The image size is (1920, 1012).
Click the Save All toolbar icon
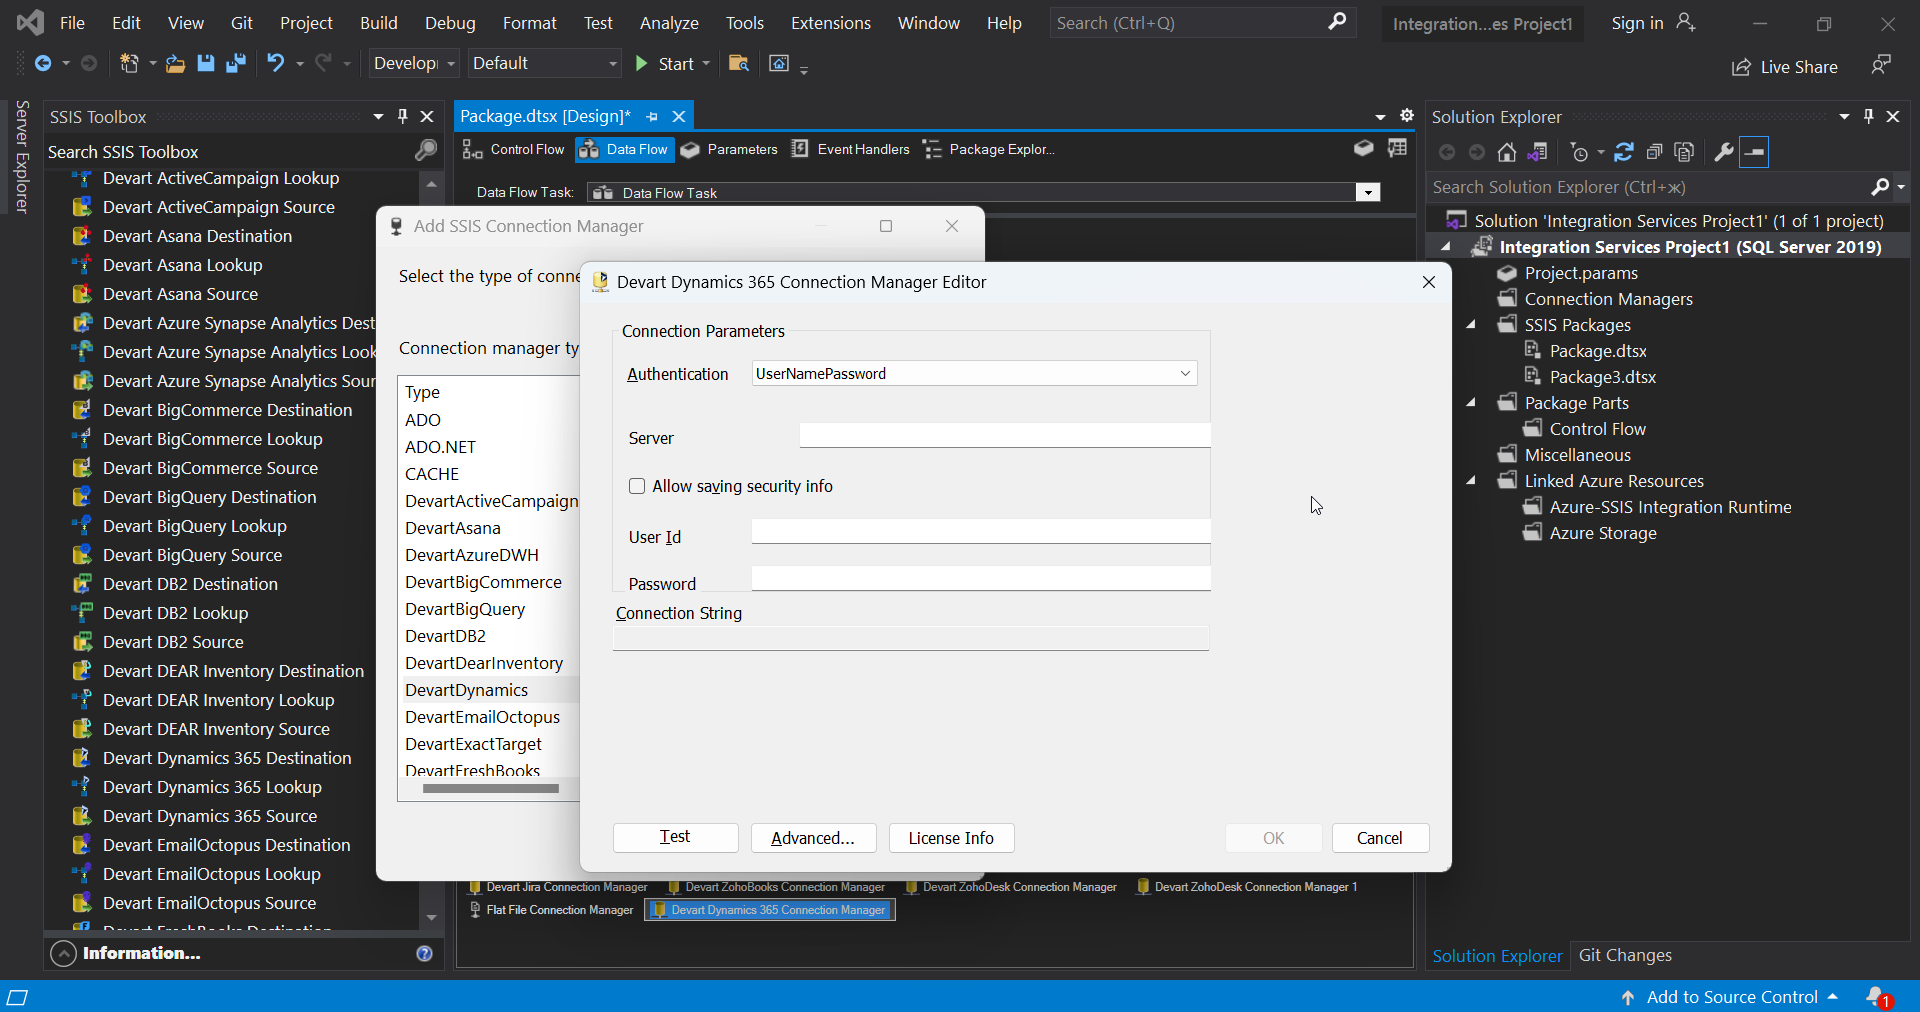tap(236, 63)
